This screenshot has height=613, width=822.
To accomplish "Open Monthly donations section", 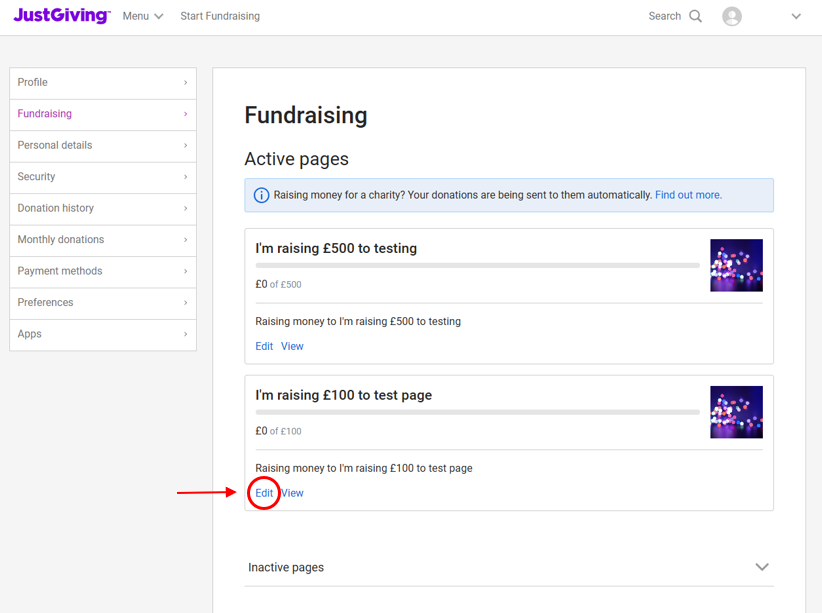I will pos(103,240).
